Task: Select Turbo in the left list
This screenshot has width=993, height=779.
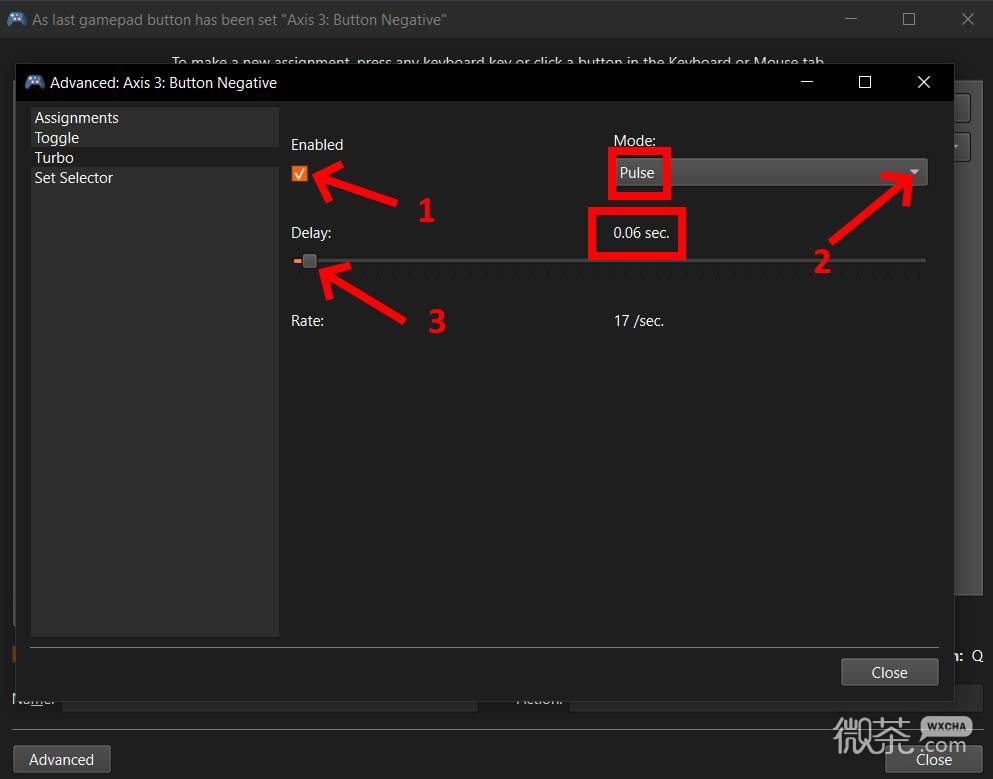Action: pyautogui.click(x=155, y=158)
